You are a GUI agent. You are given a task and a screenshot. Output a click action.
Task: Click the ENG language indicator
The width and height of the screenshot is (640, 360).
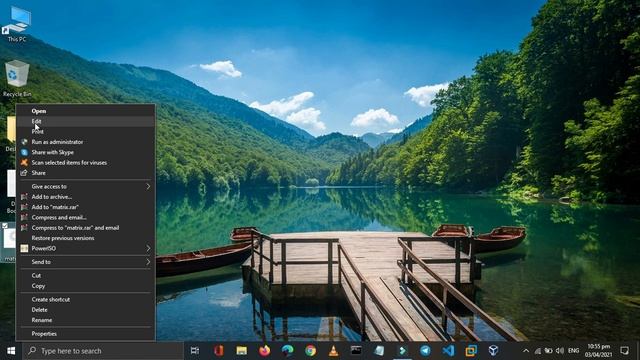coord(573,351)
